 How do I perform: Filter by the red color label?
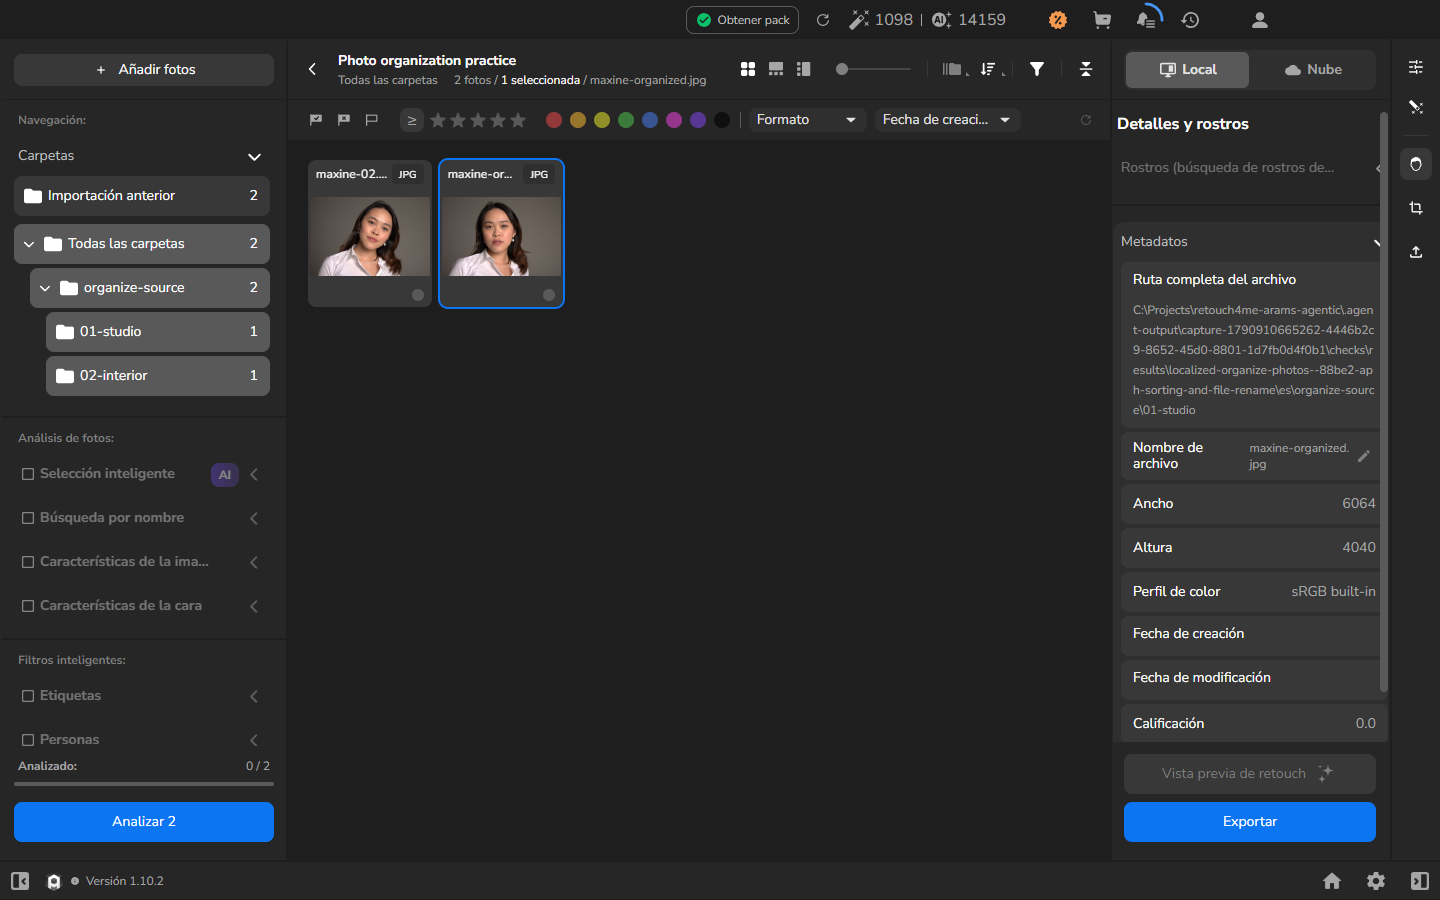pyautogui.click(x=554, y=120)
